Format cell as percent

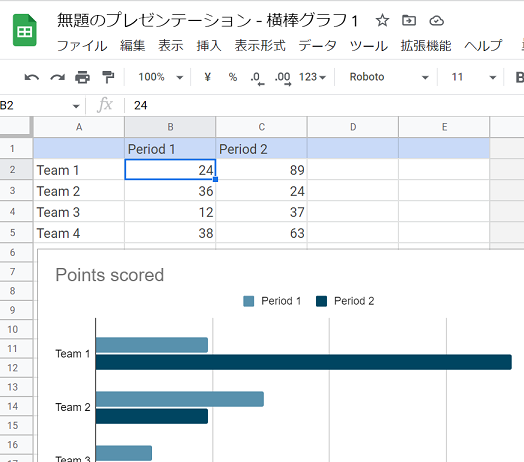pos(233,77)
